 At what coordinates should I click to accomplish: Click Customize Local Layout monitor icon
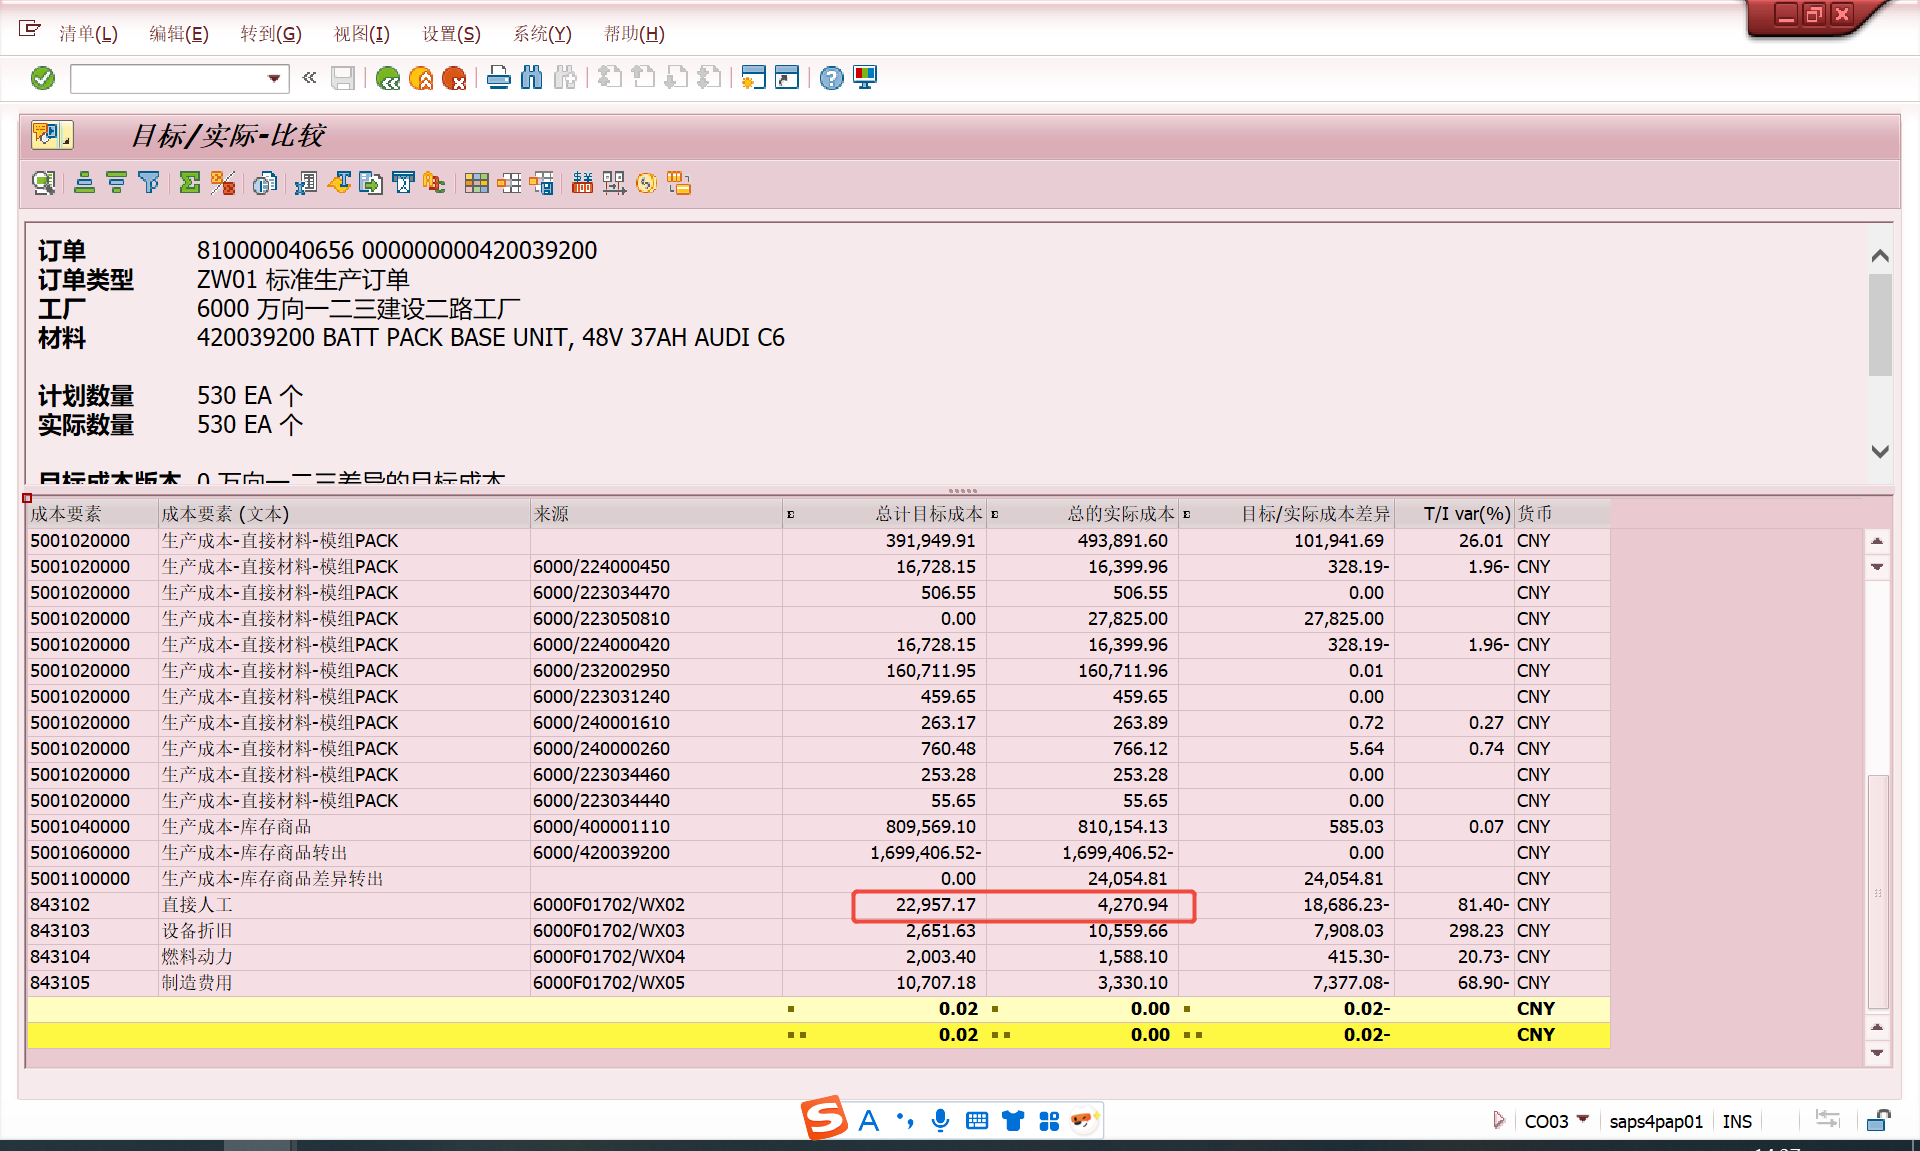point(865,78)
